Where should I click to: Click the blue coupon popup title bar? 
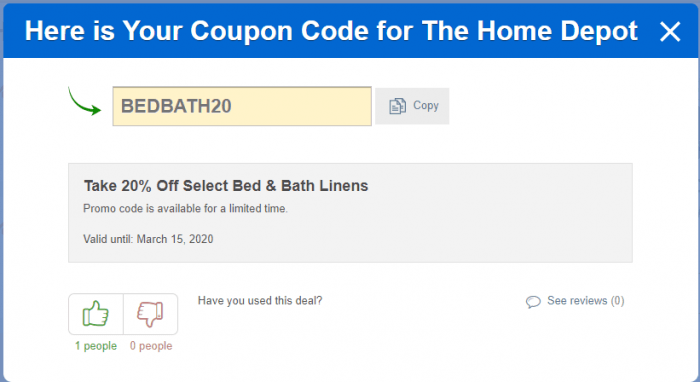350,31
